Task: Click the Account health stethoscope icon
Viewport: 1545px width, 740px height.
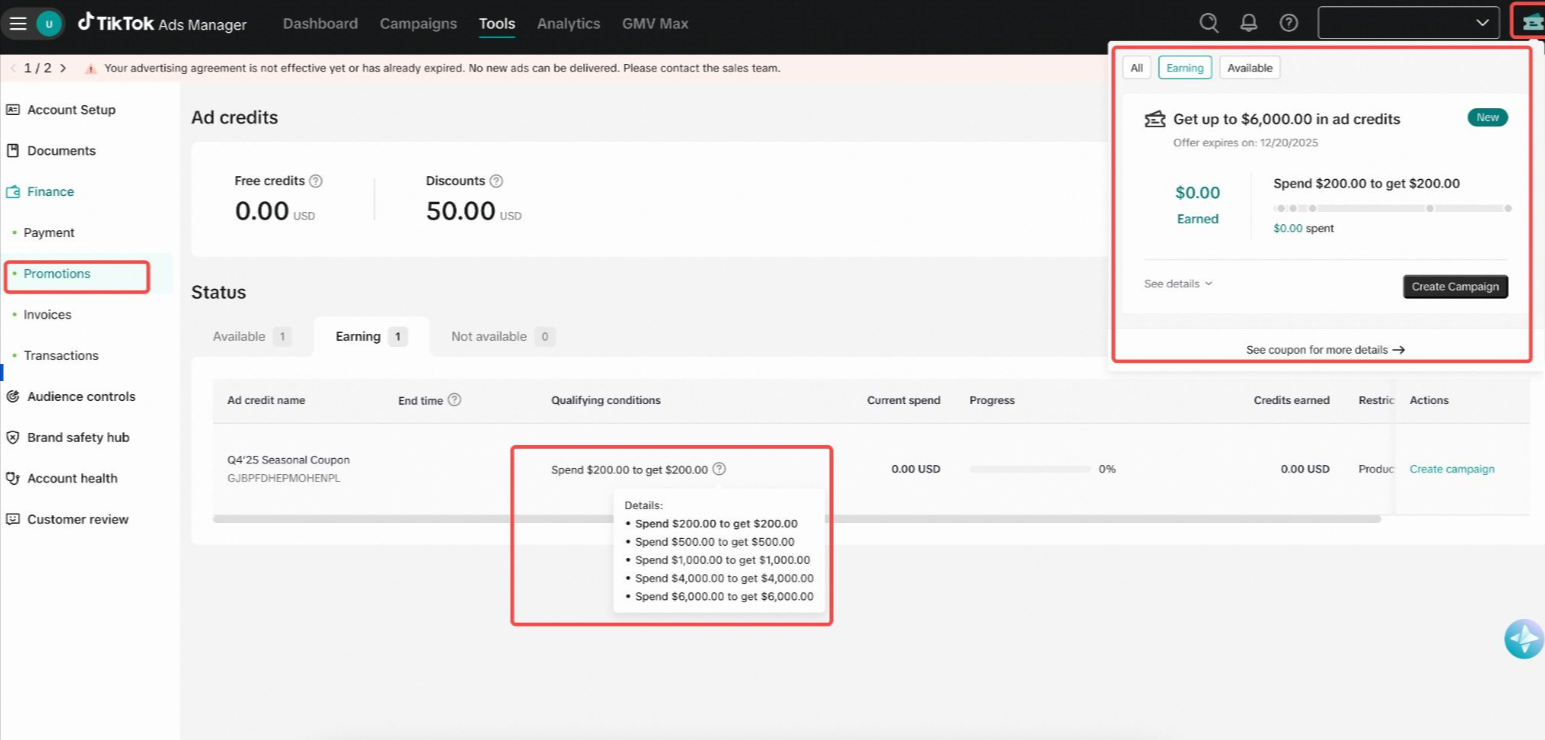Action: coord(13,479)
